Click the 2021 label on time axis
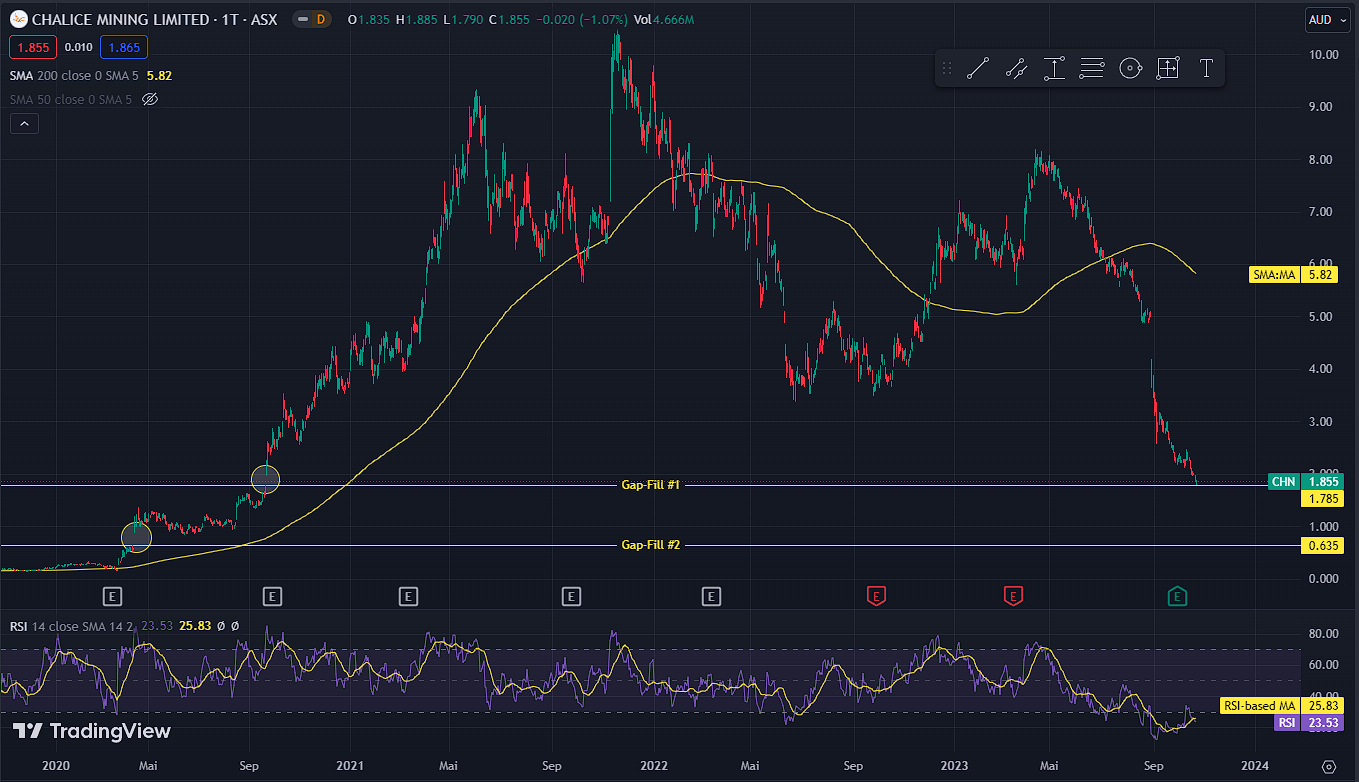Screen dimensions: 1359x782 (x=350, y=765)
